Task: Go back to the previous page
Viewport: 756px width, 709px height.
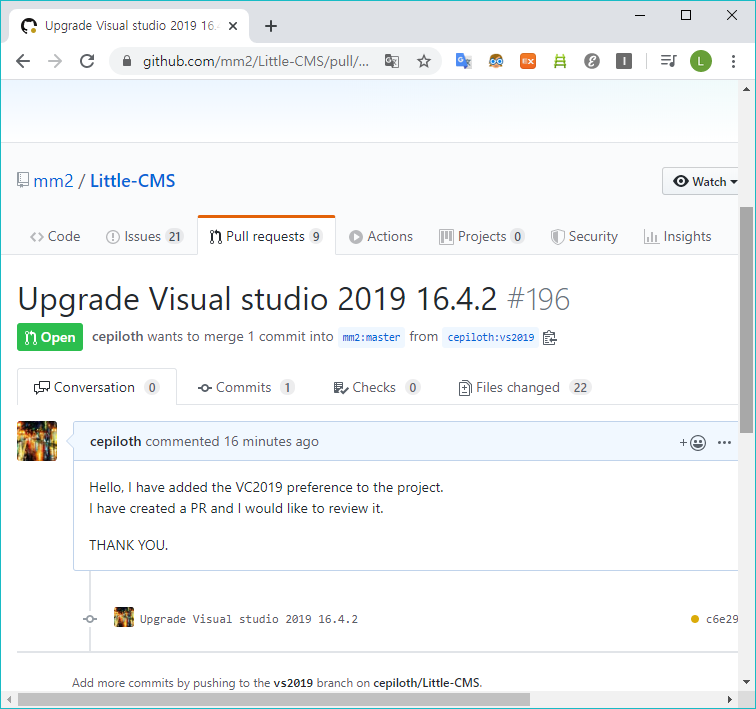Action: [x=23, y=61]
